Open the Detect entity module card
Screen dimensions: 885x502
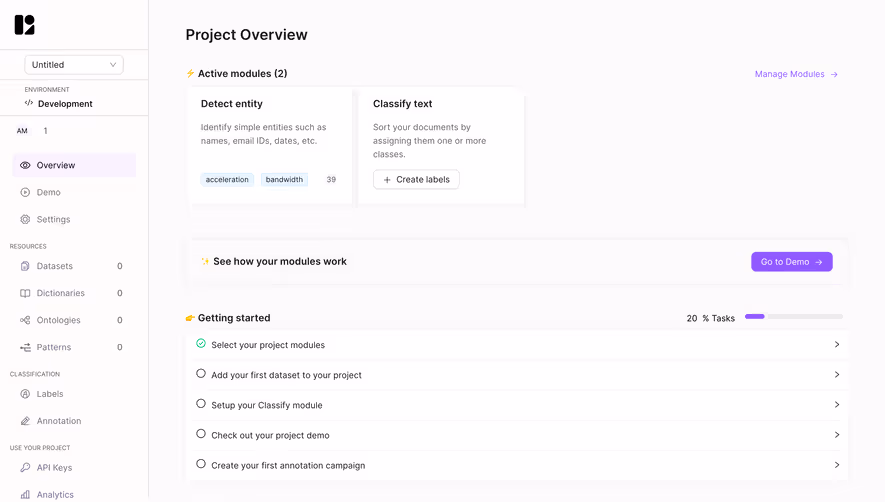(x=270, y=146)
